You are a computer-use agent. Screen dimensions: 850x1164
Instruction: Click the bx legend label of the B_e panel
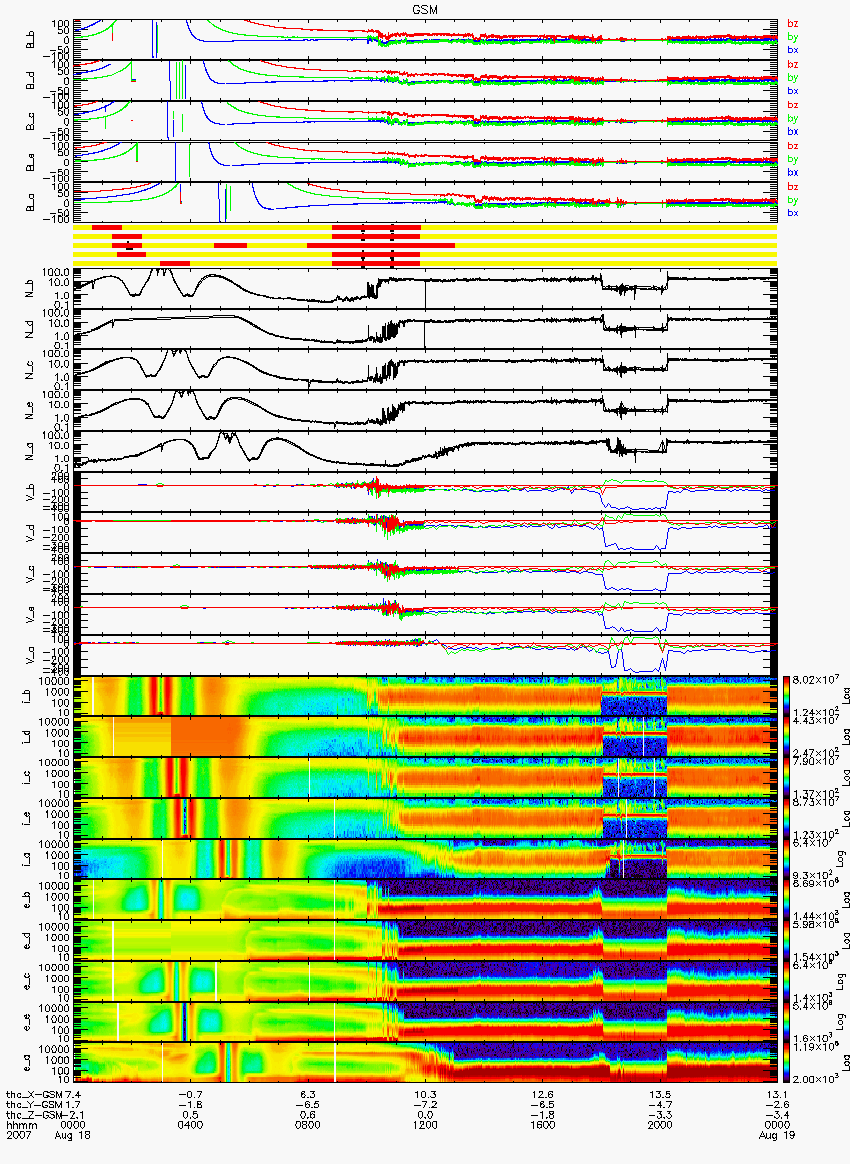pyautogui.click(x=793, y=172)
